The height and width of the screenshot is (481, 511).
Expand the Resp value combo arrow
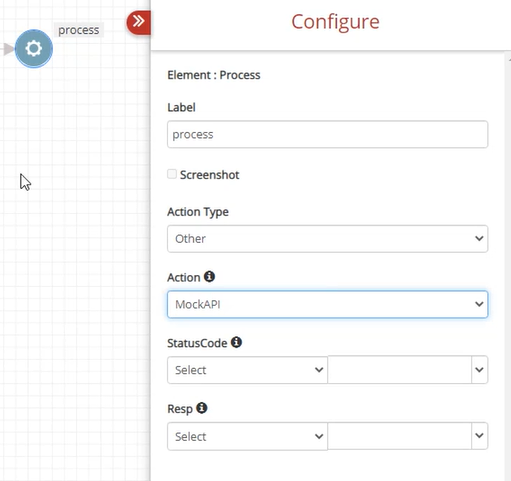pyautogui.click(x=479, y=436)
